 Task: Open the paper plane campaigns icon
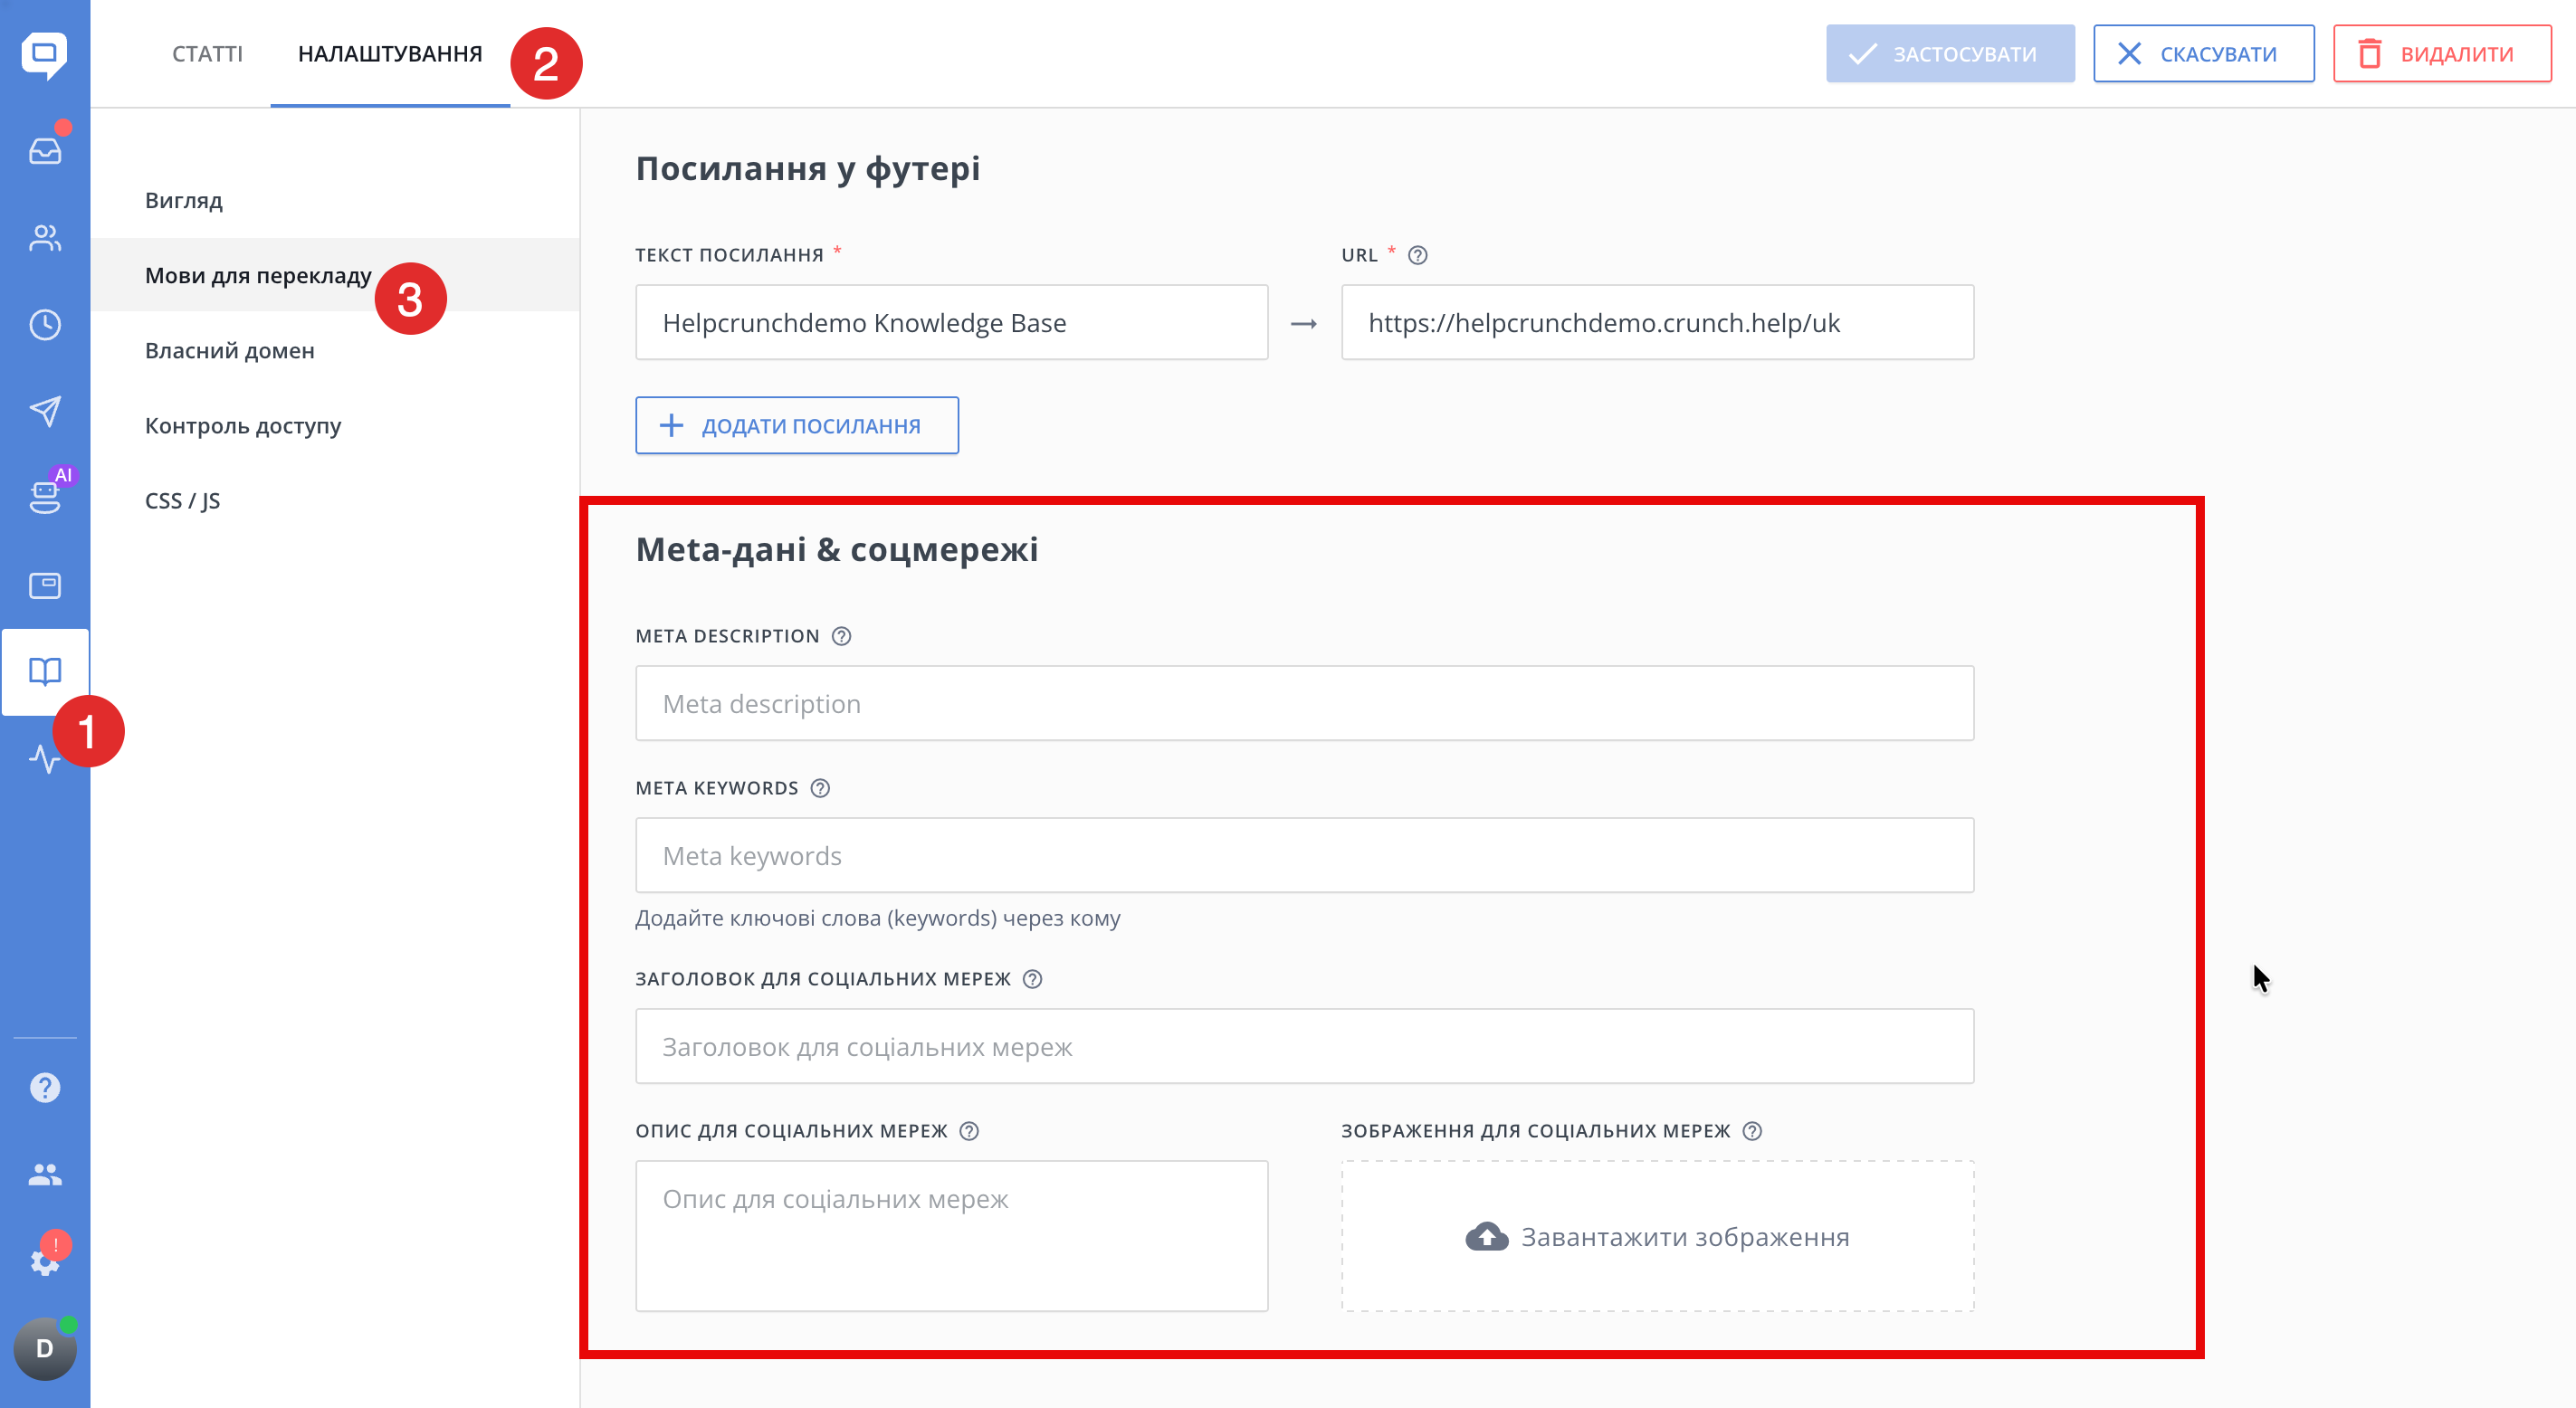[x=44, y=411]
